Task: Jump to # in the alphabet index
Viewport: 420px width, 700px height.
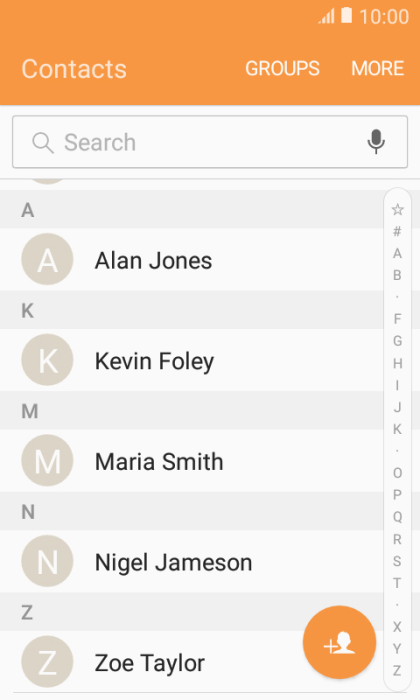Action: coord(397,231)
